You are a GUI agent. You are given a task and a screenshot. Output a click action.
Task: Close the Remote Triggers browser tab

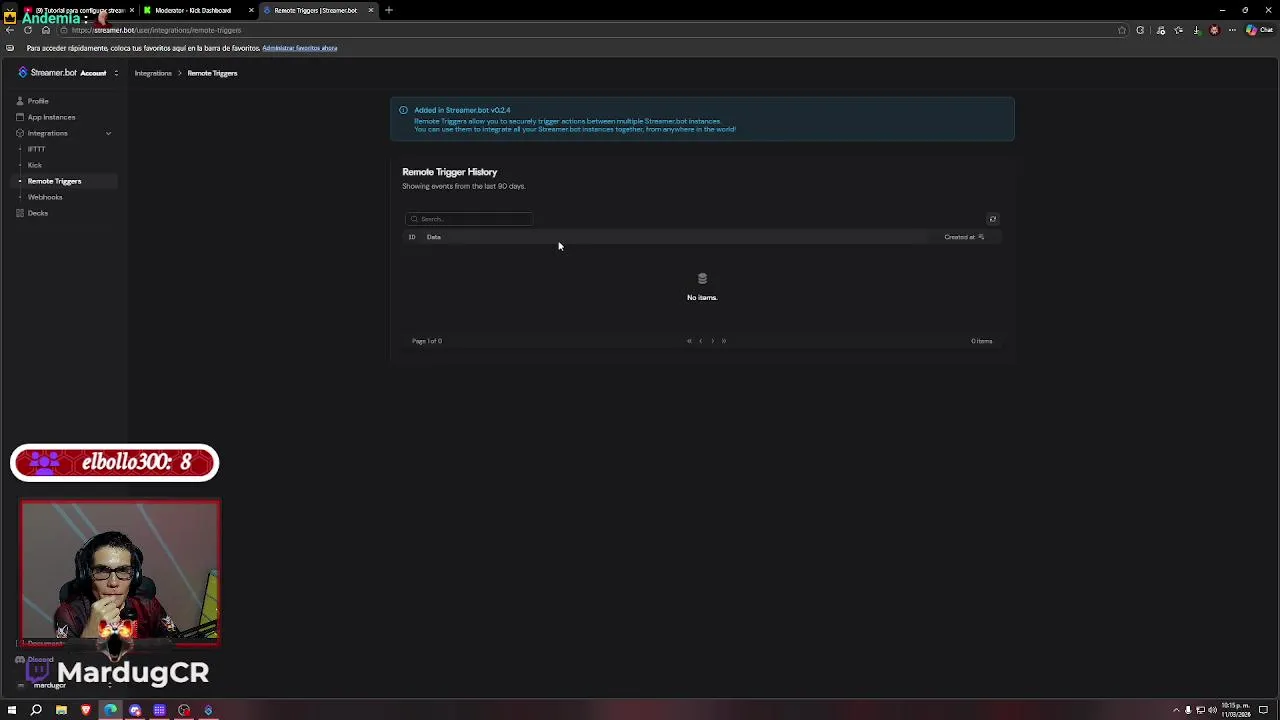371,10
